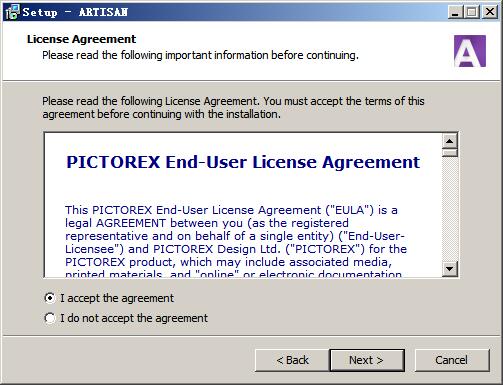Screen dimensions: 503x385
Task: Click the 'License Agreement' page heading
Action: [81, 39]
